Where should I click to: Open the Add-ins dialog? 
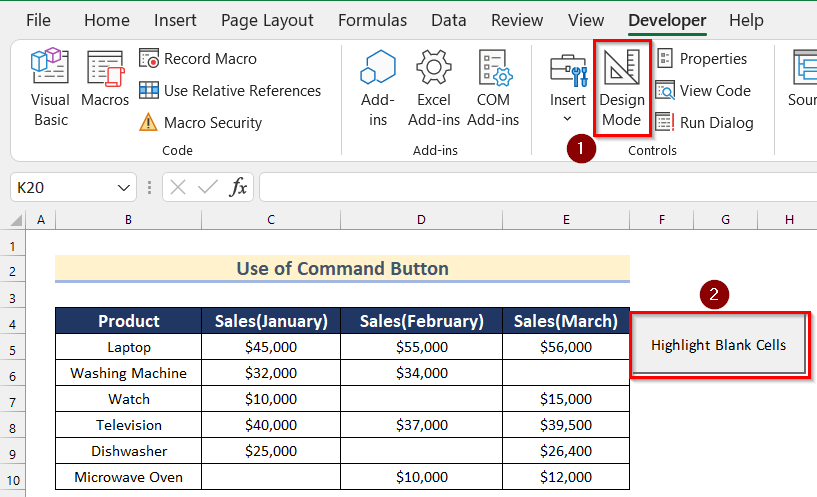click(378, 88)
